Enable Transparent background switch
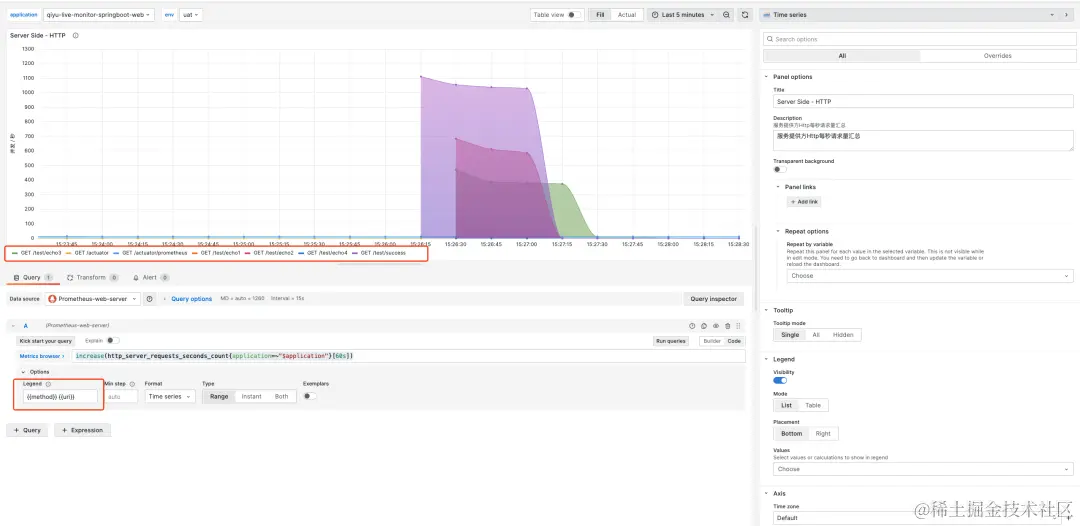 point(780,169)
